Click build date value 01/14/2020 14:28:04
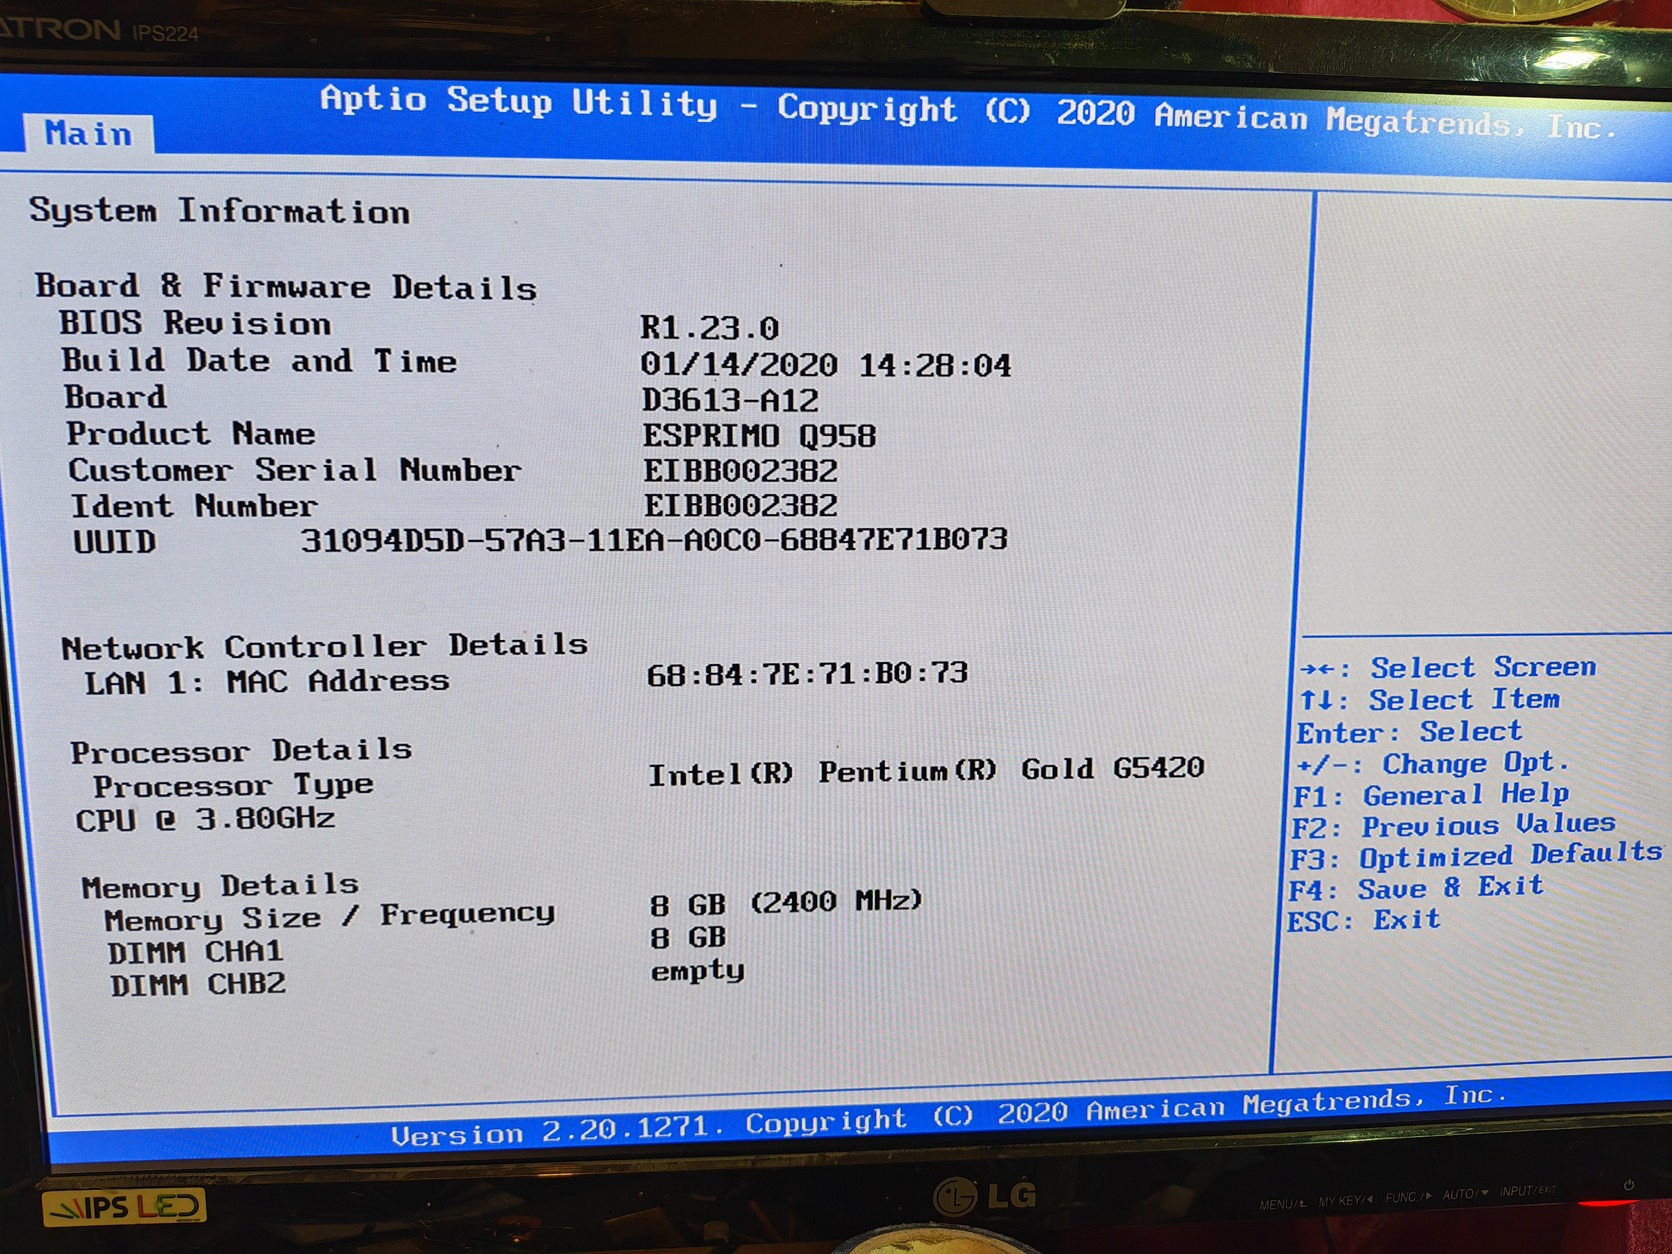Viewport: 1672px width, 1254px height. [826, 364]
